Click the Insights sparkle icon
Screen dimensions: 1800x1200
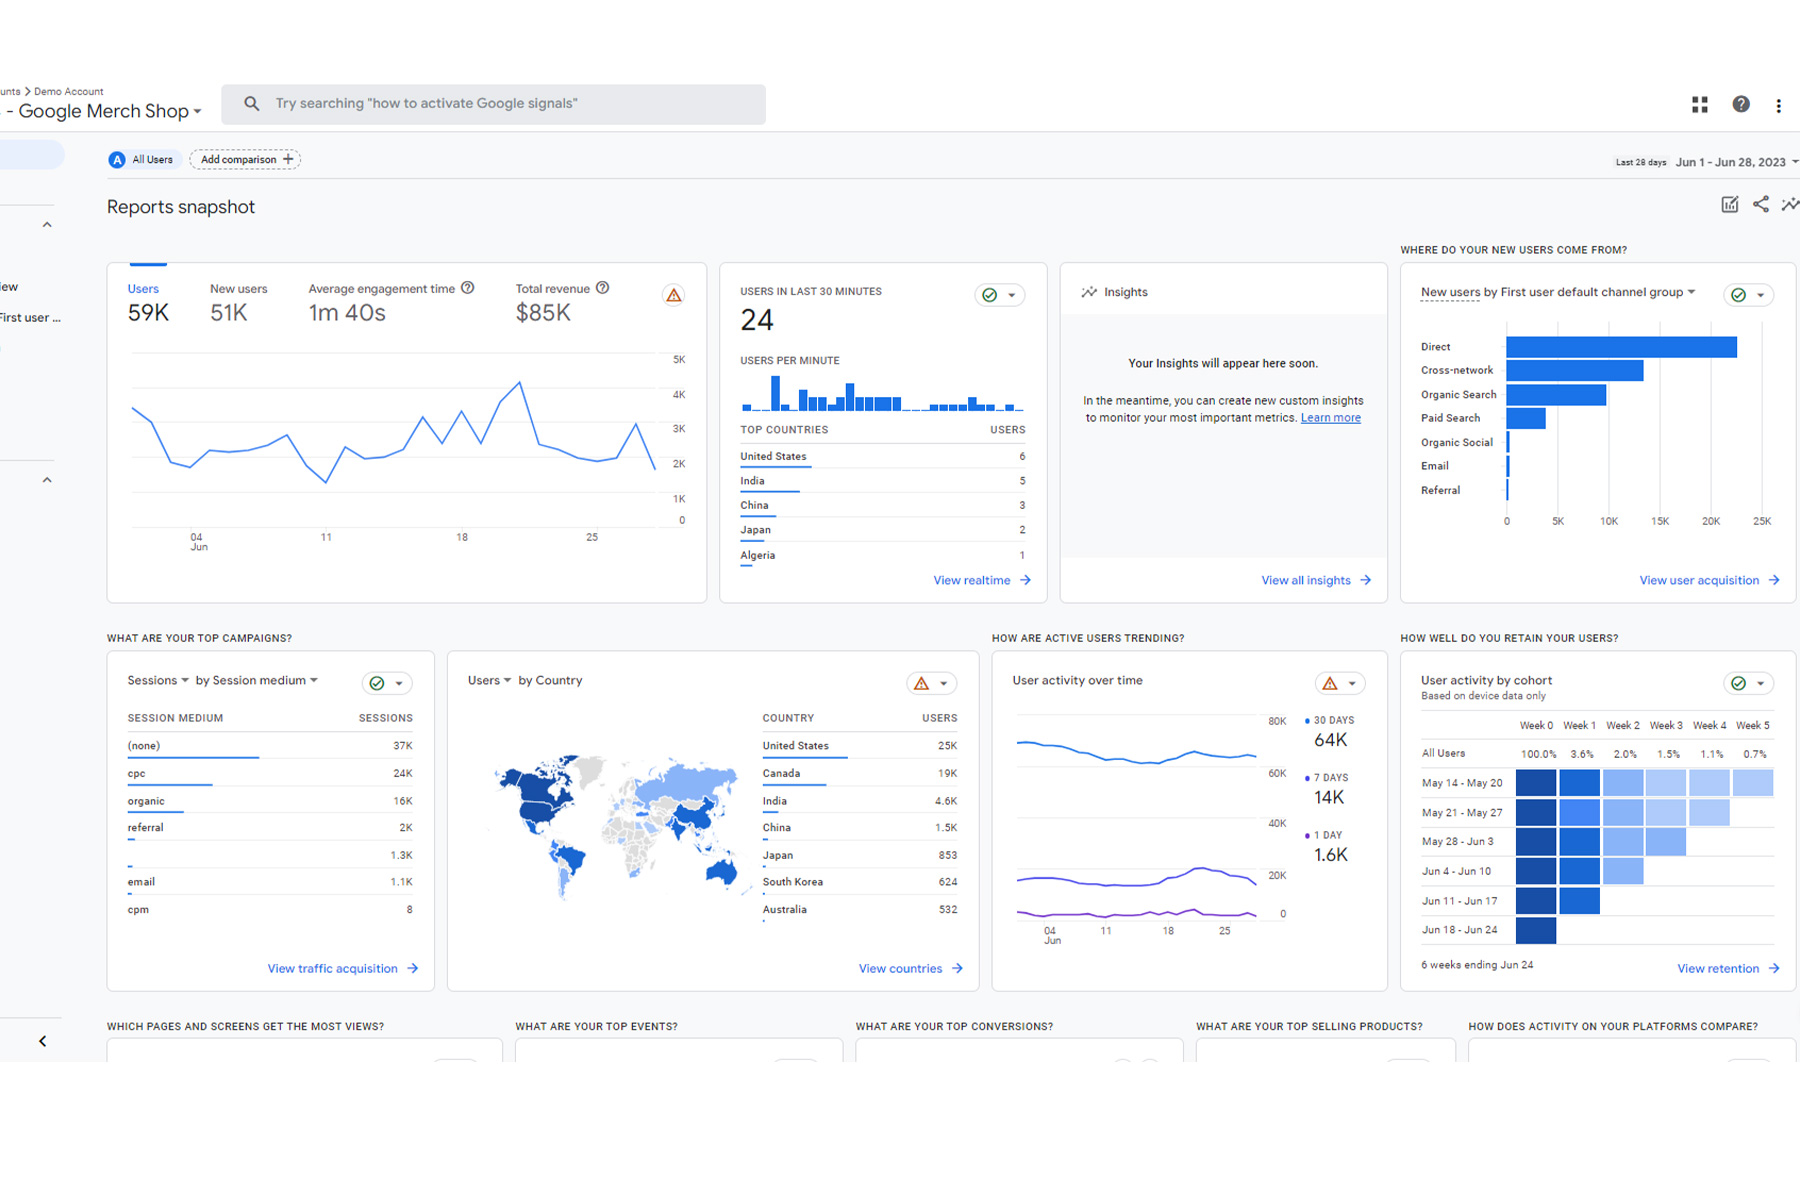[x=1089, y=292]
